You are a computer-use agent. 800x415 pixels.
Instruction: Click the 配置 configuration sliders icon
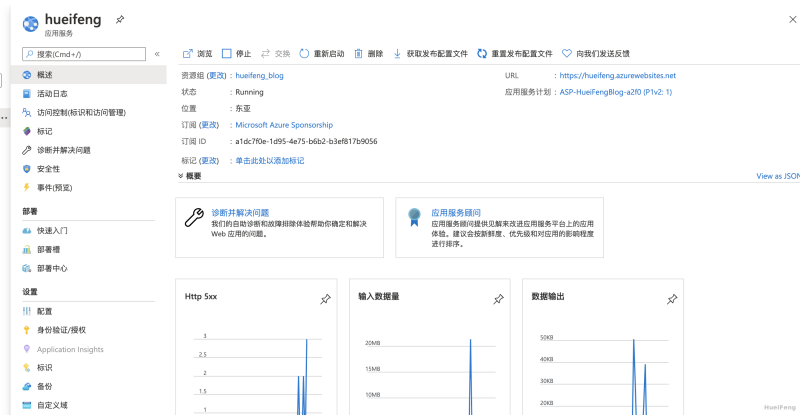(27, 311)
